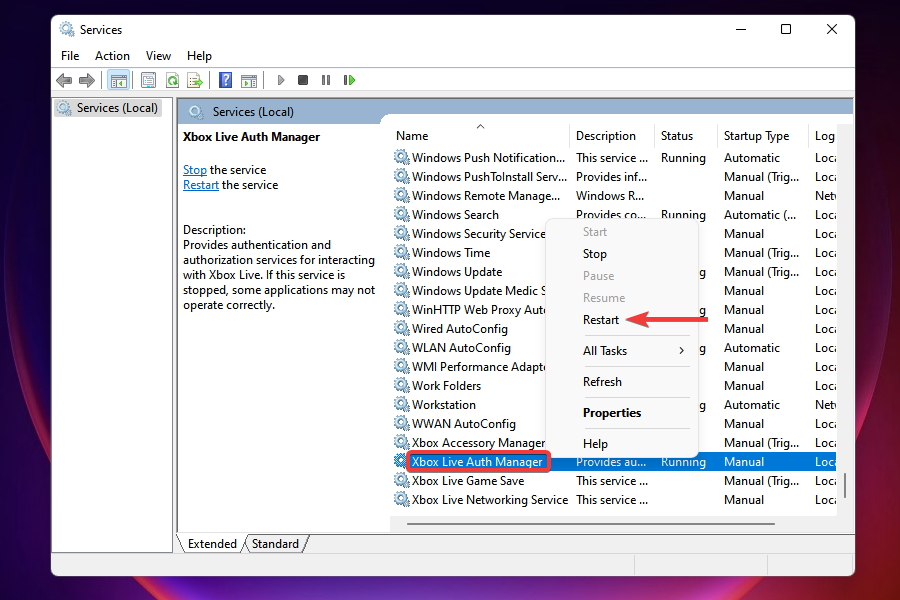Viewport: 900px width, 600px height.
Task: Click the Refresh toolbar icon
Action: click(172, 80)
